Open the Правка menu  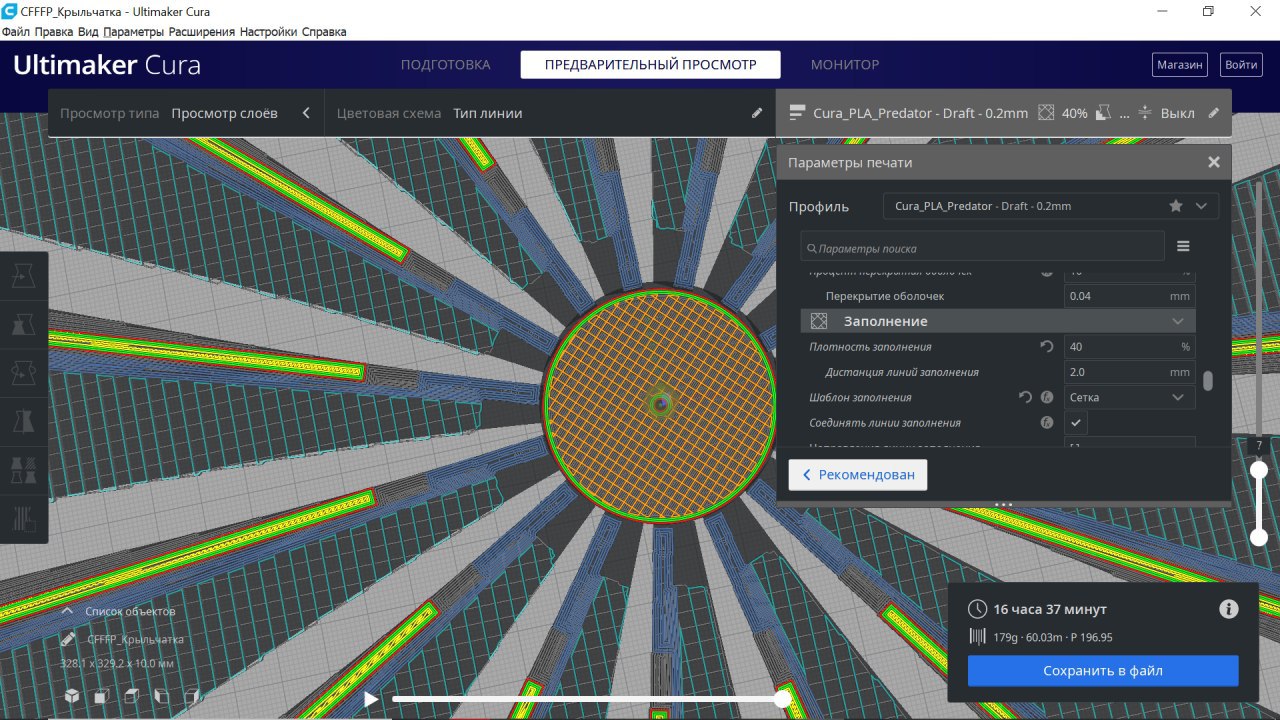54,32
